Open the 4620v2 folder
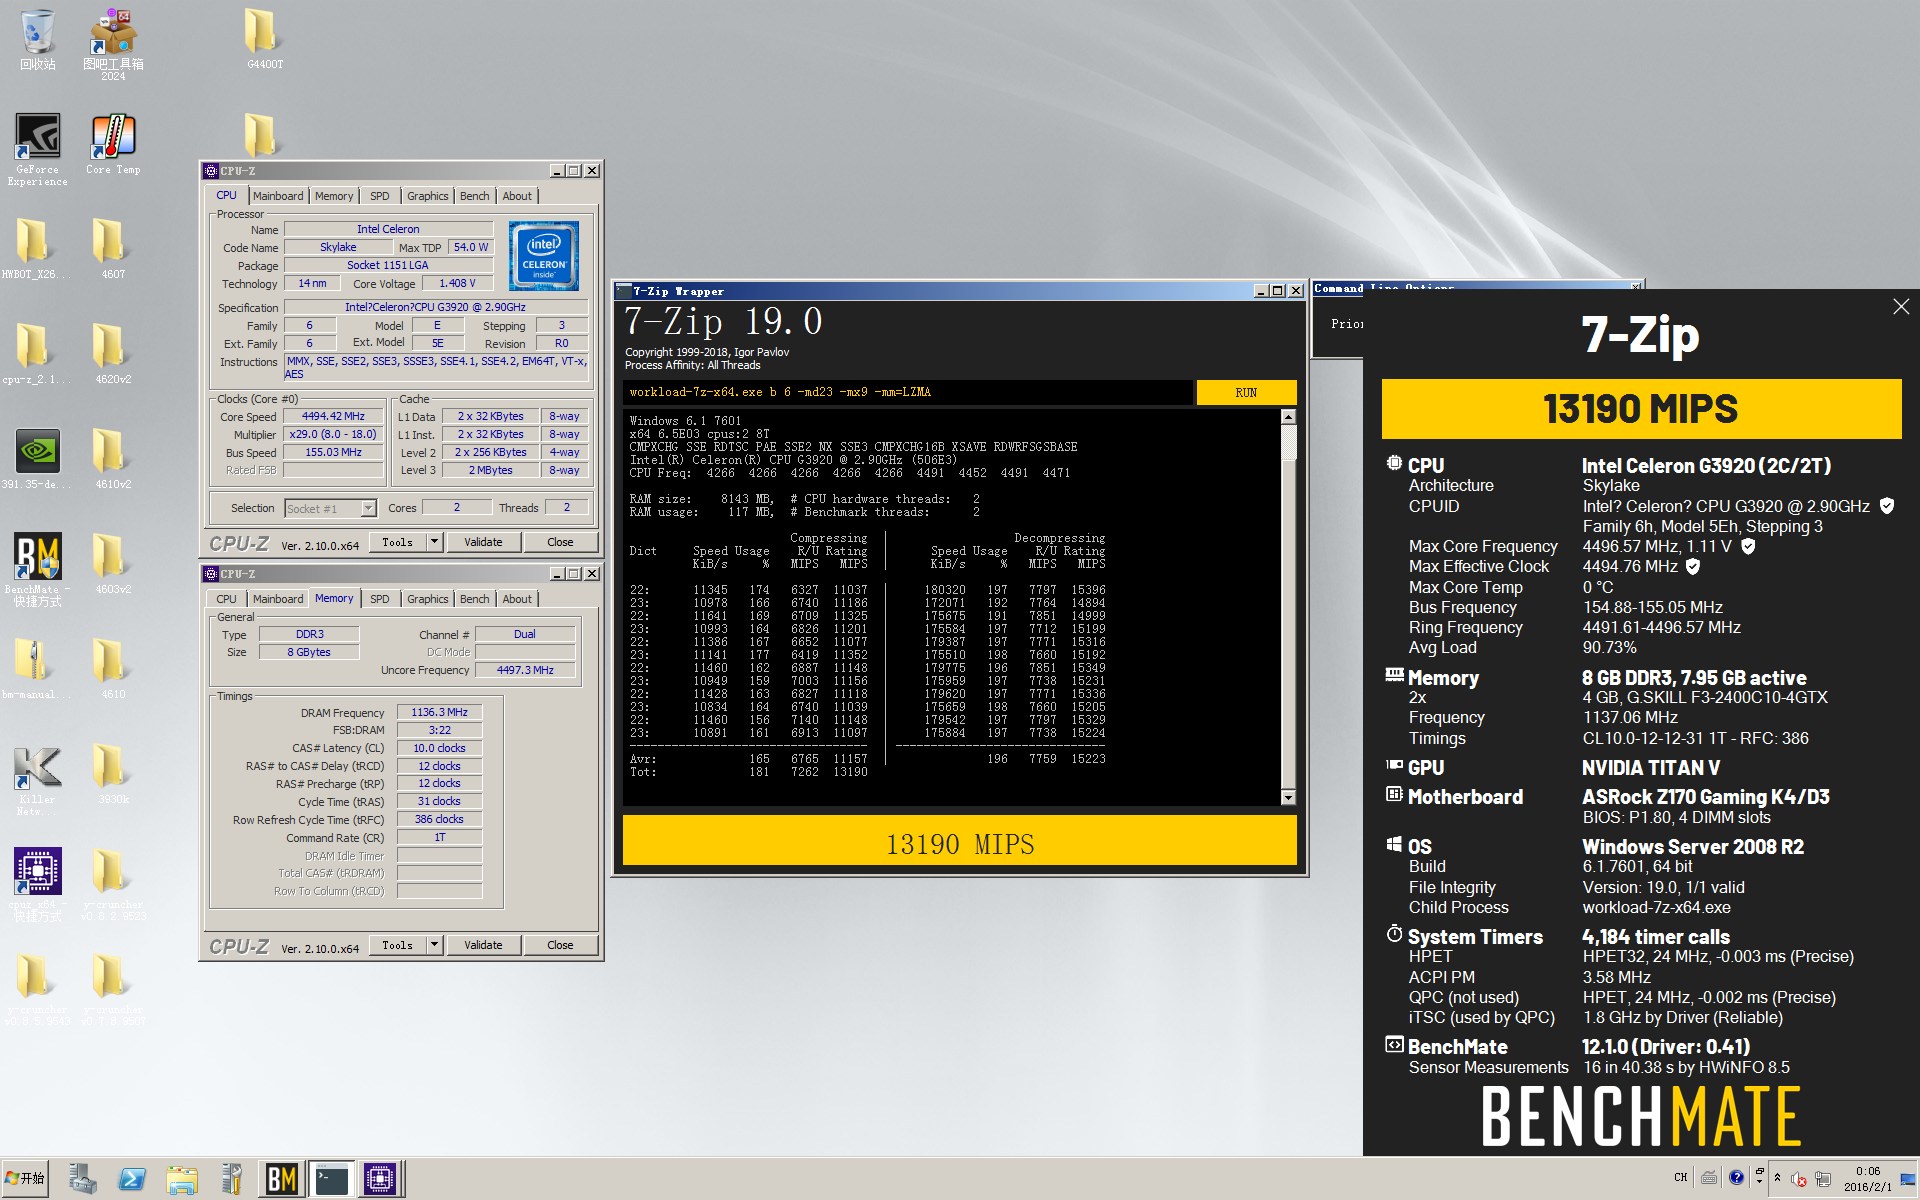The image size is (1920, 1200). click(113, 354)
